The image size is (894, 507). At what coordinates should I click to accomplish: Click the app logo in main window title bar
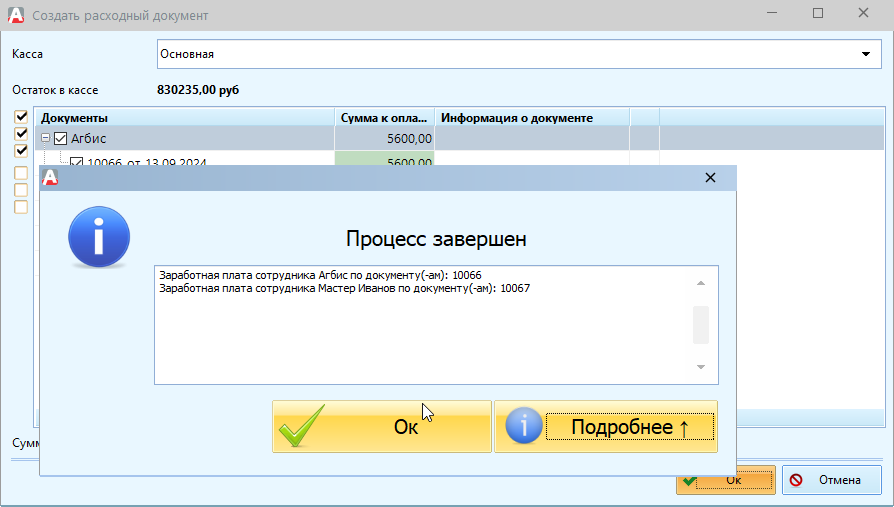(16, 15)
